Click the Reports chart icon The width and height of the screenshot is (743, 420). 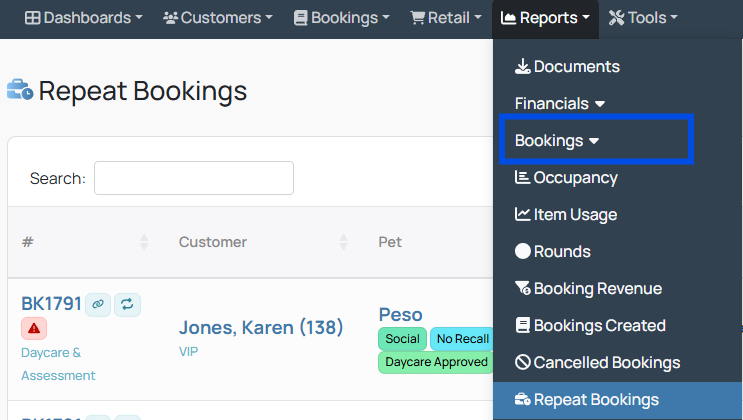(508, 18)
